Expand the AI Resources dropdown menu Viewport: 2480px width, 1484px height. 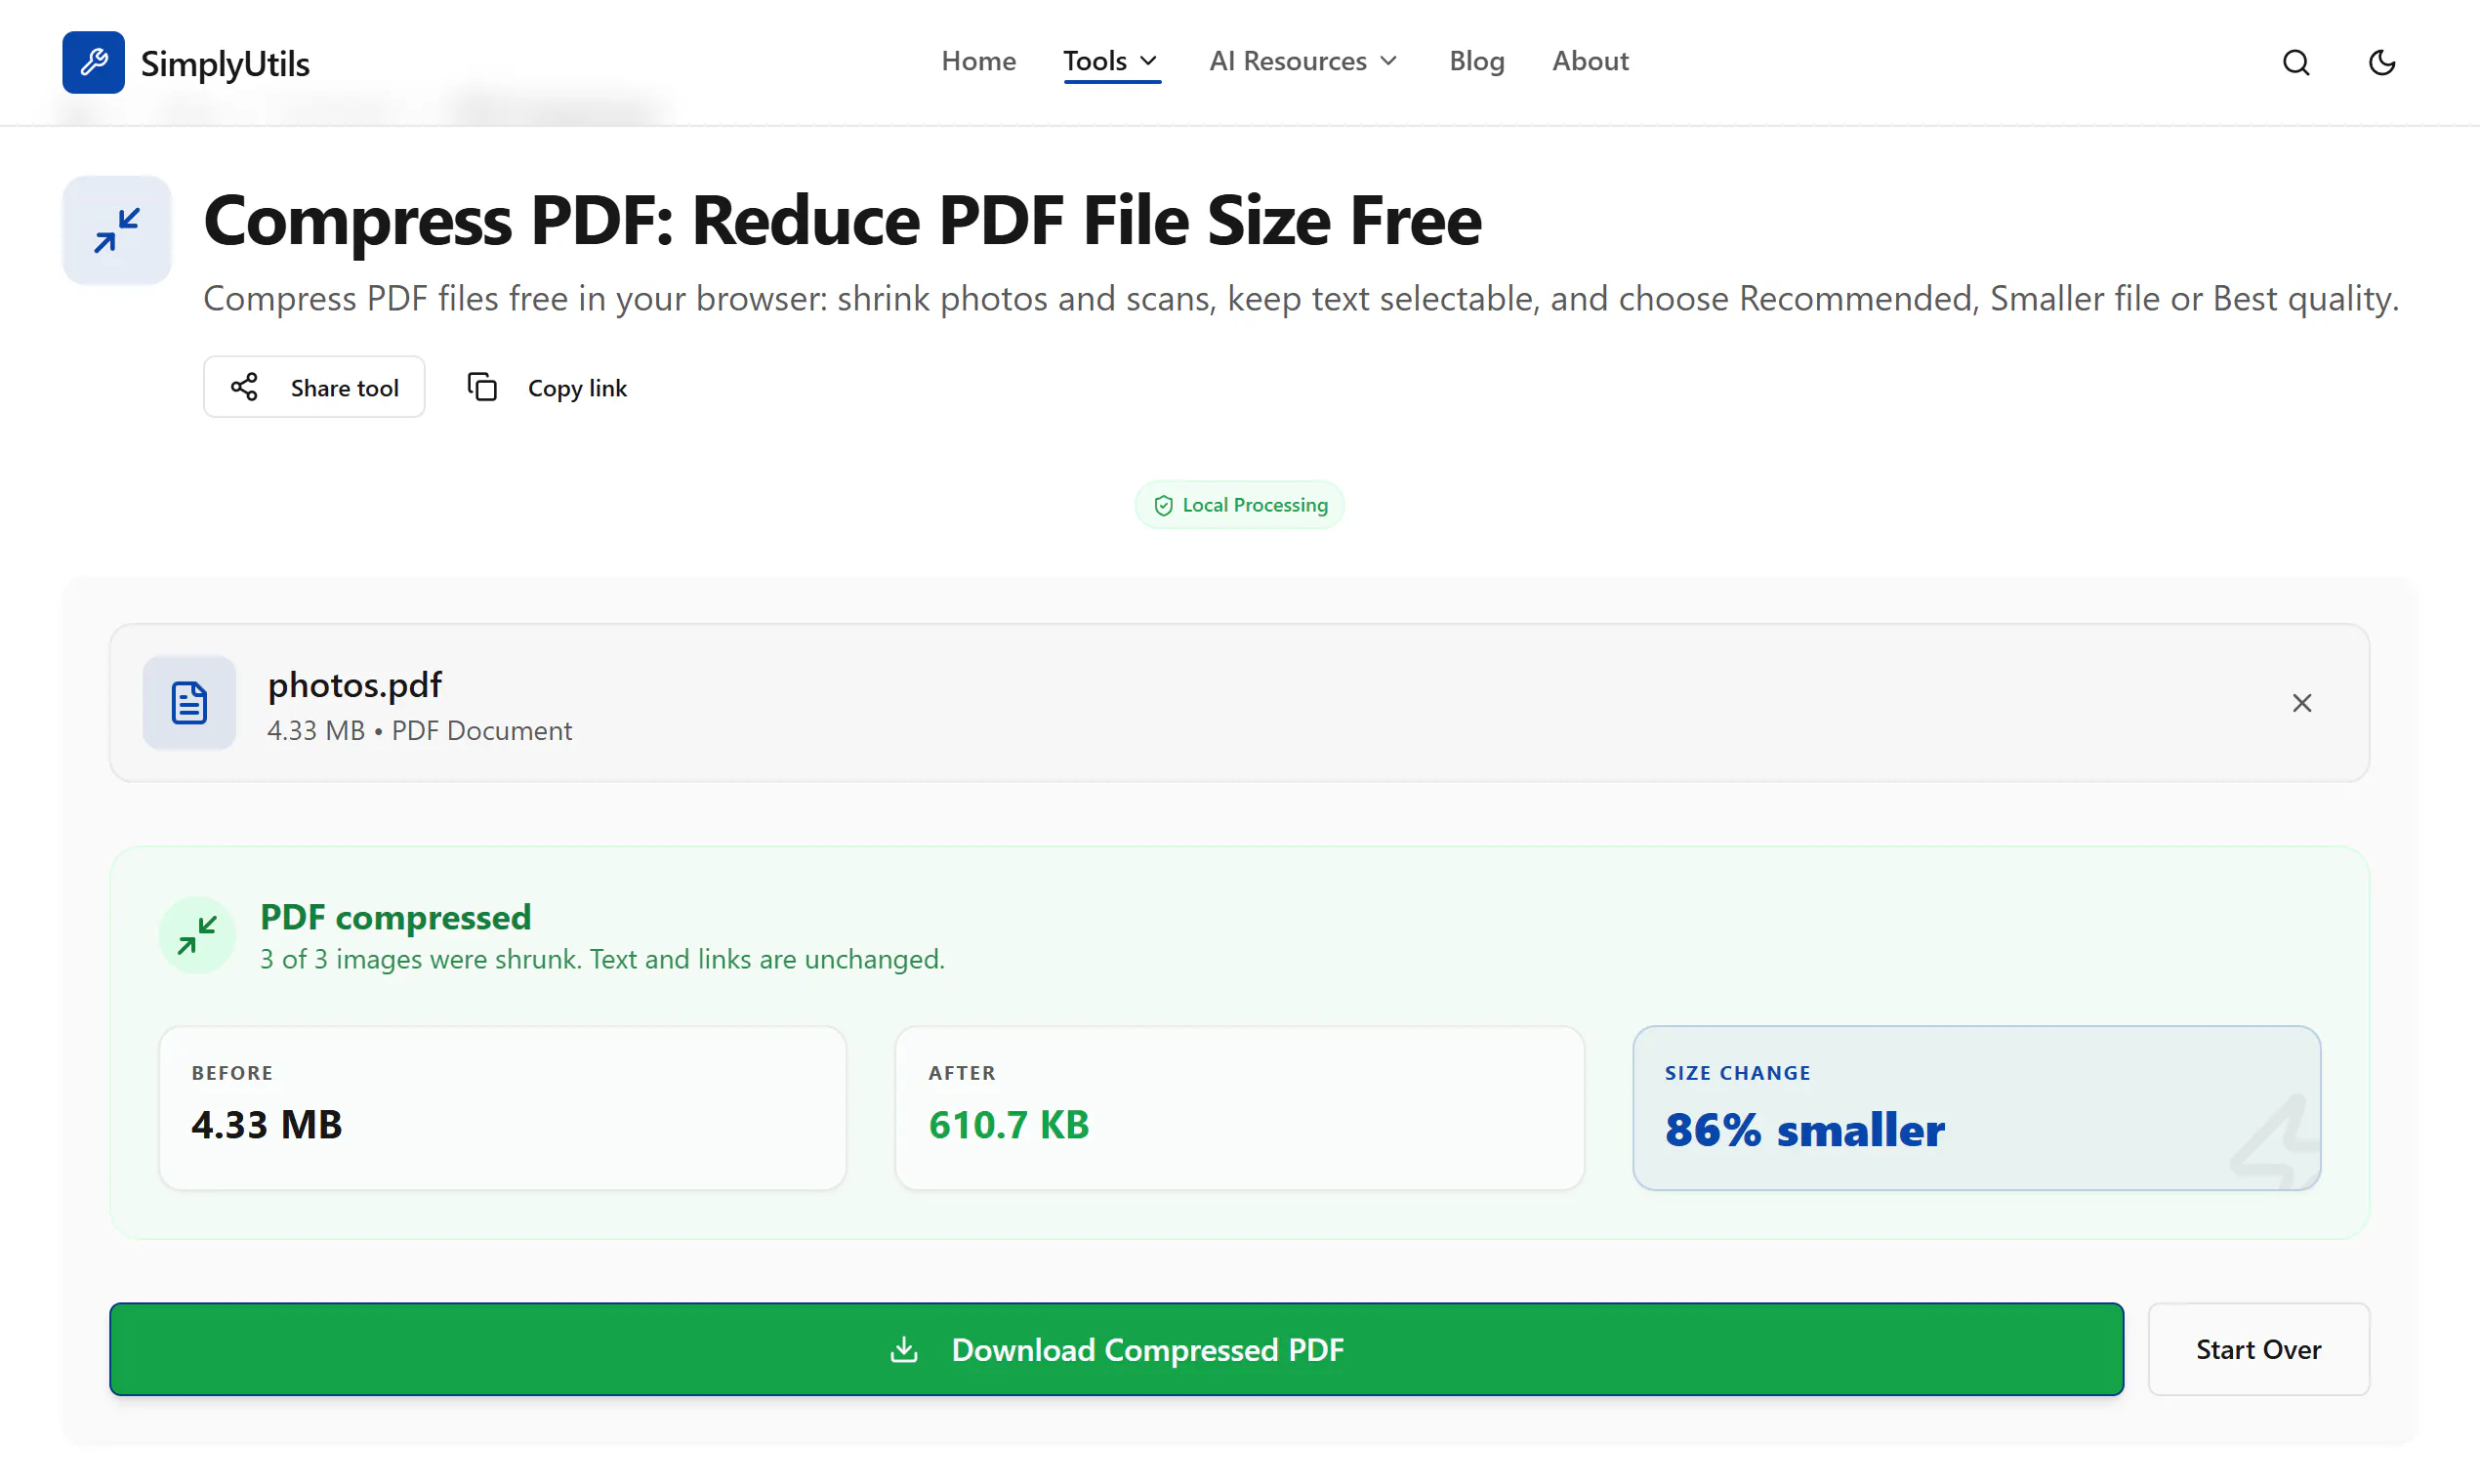[1304, 62]
